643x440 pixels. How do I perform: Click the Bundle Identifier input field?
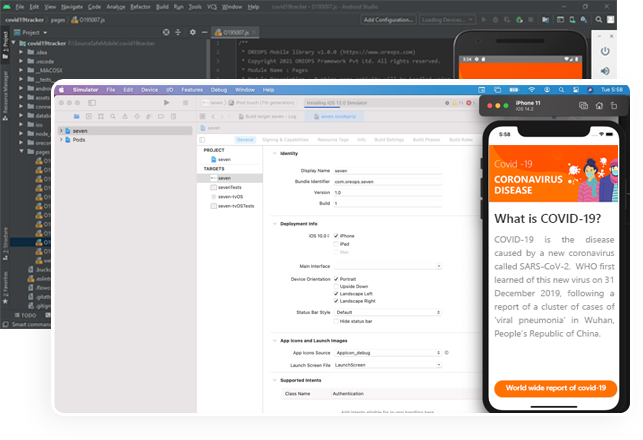click(388, 182)
